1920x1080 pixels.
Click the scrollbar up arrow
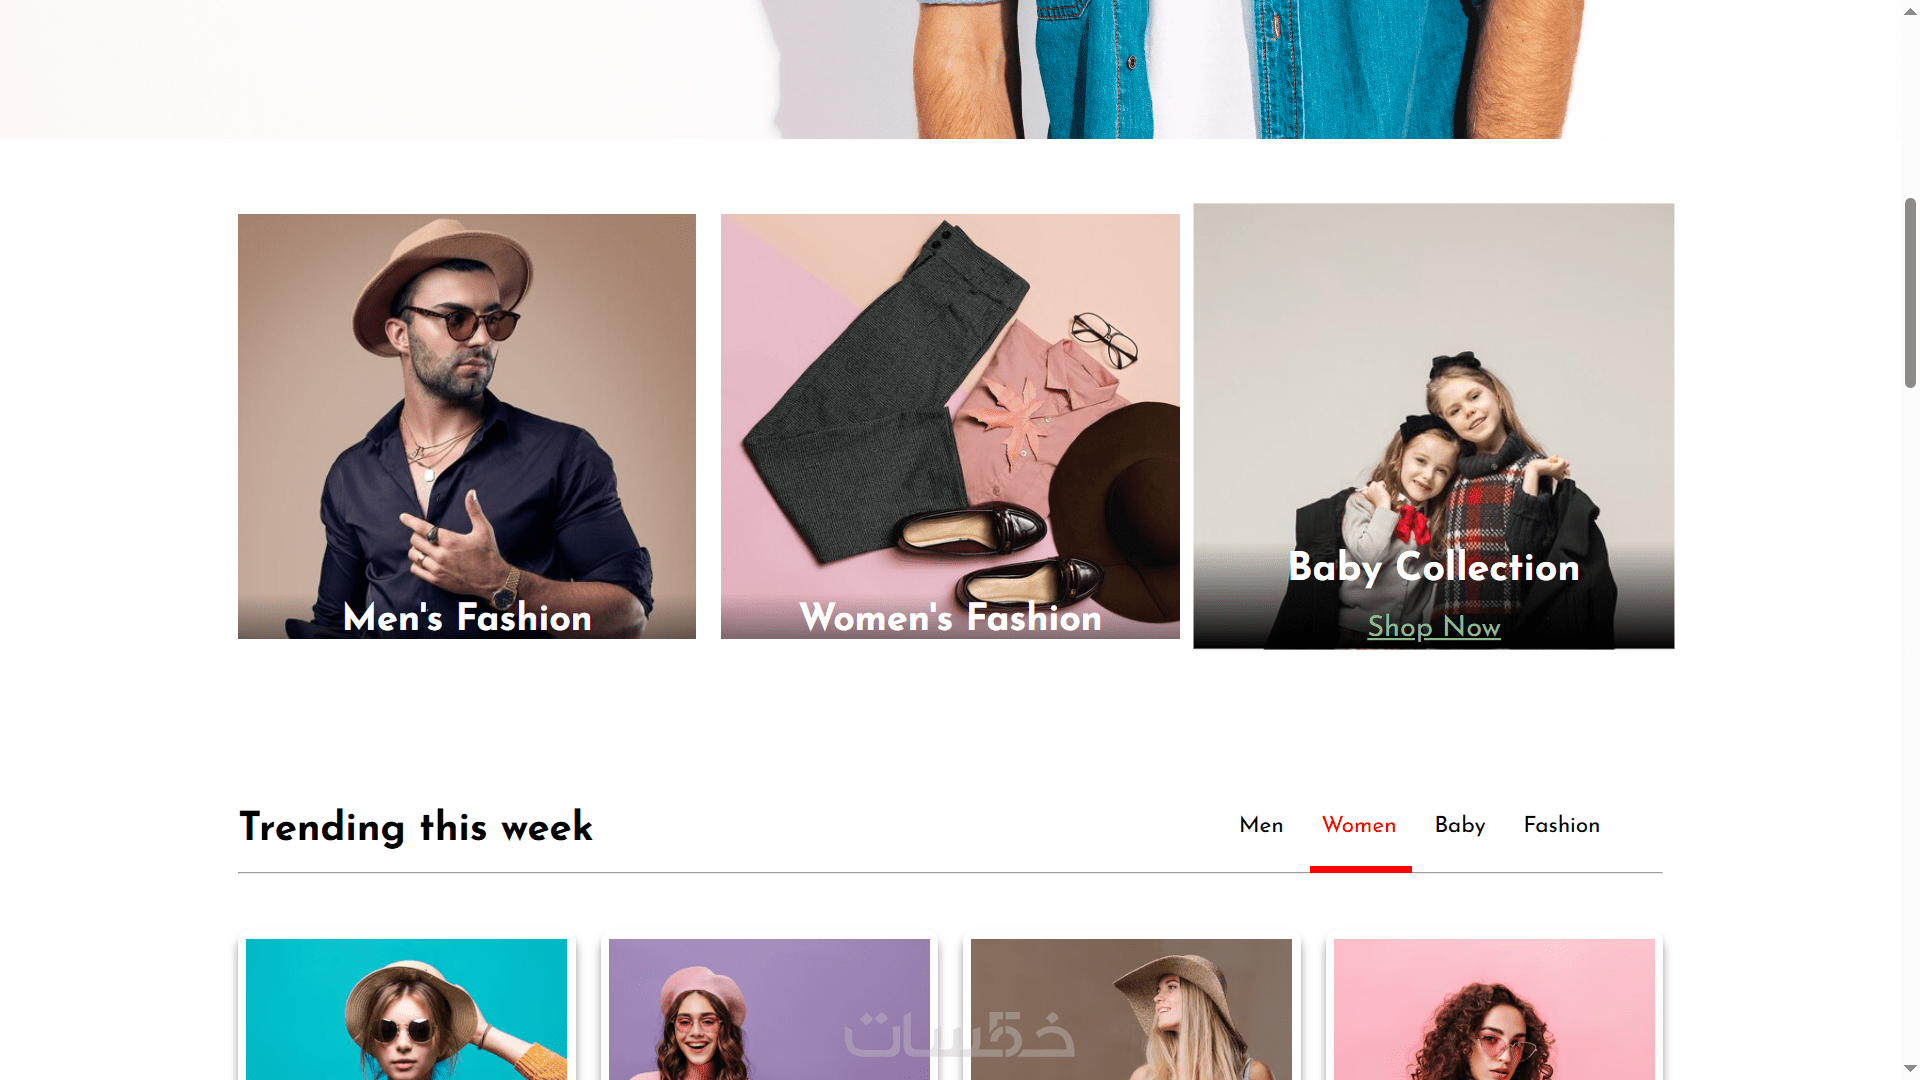pos(1910,11)
